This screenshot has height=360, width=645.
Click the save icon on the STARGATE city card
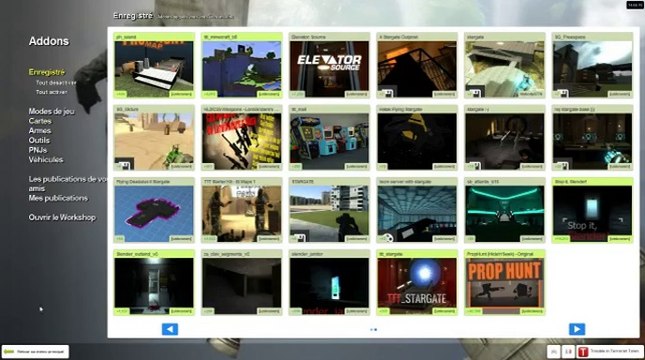(299, 238)
